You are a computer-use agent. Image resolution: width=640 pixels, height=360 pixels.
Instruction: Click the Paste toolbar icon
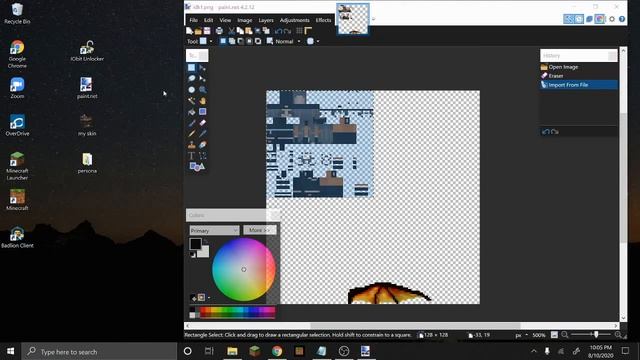249,31
